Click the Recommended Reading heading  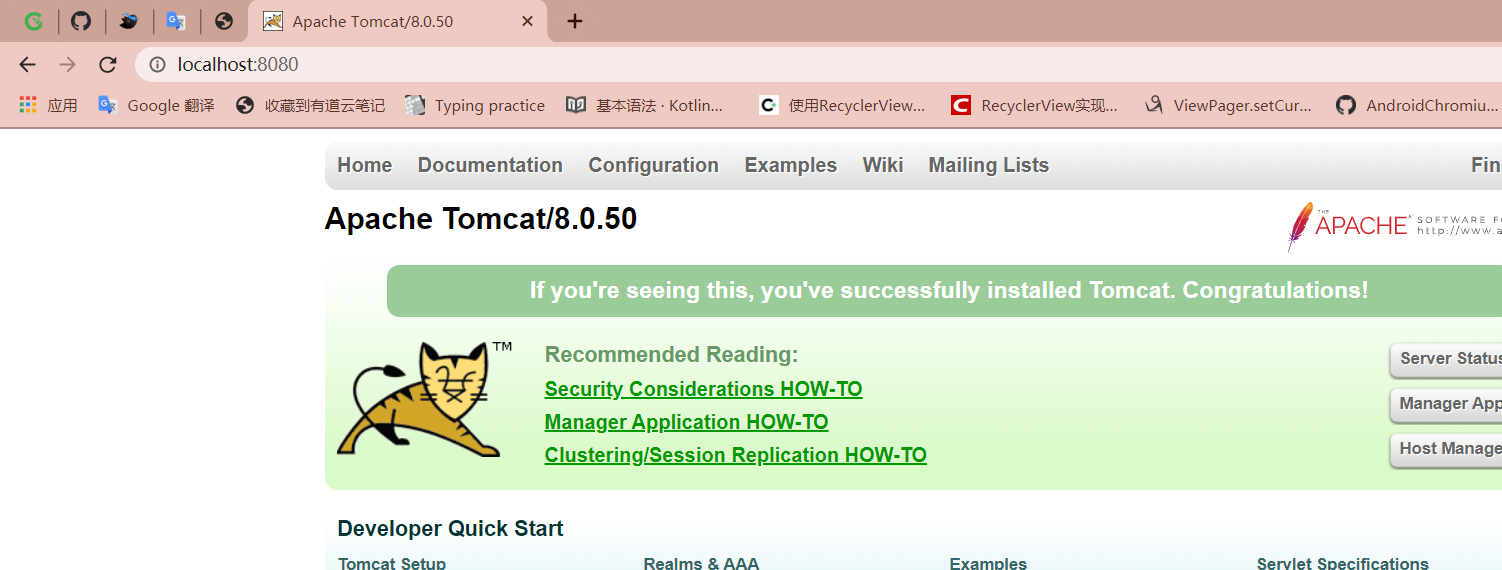coord(671,355)
